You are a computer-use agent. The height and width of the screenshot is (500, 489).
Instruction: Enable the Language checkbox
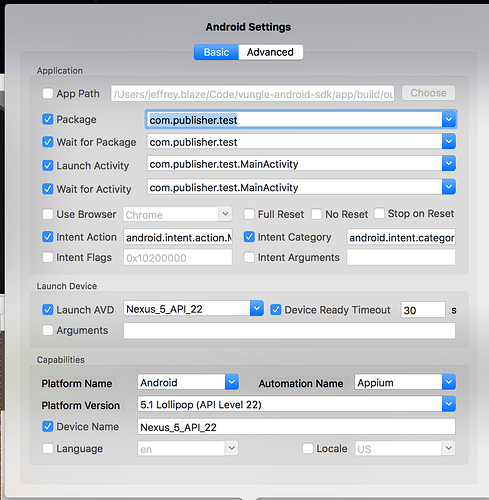pos(48,448)
